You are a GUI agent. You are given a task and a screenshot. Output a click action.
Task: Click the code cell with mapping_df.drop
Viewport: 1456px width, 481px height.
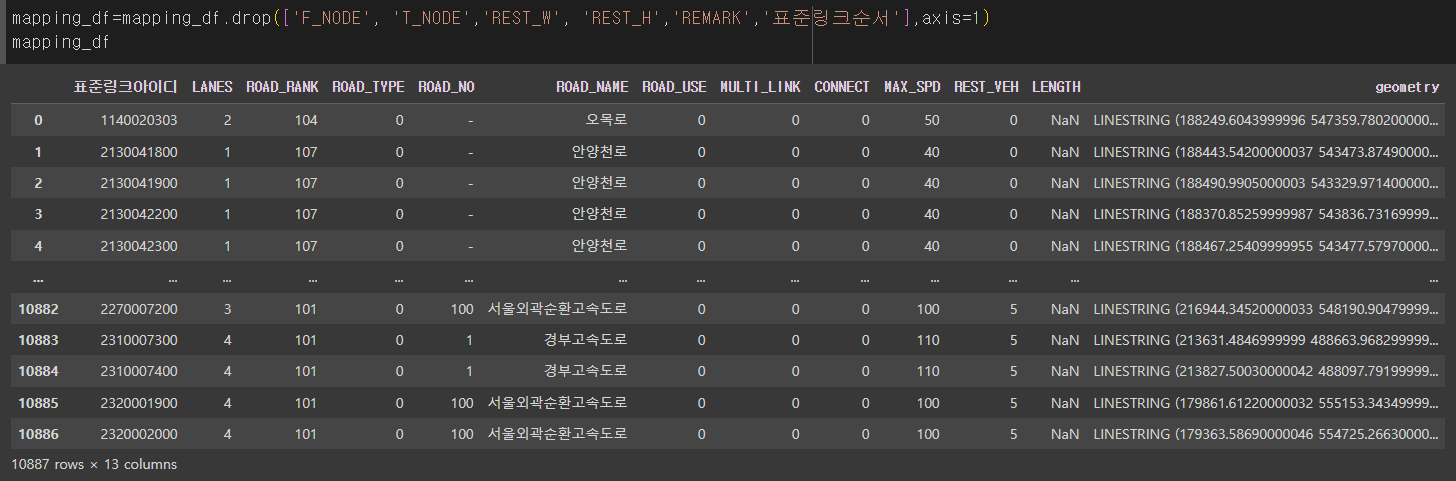[x=728, y=31]
